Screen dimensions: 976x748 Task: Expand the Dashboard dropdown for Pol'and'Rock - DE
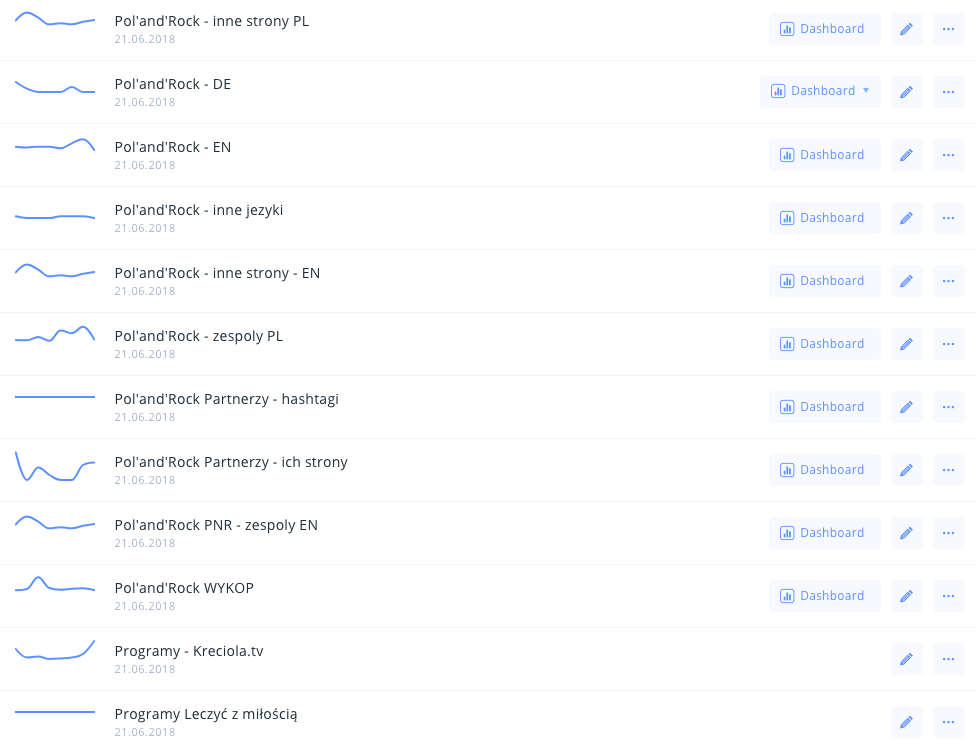(865, 91)
